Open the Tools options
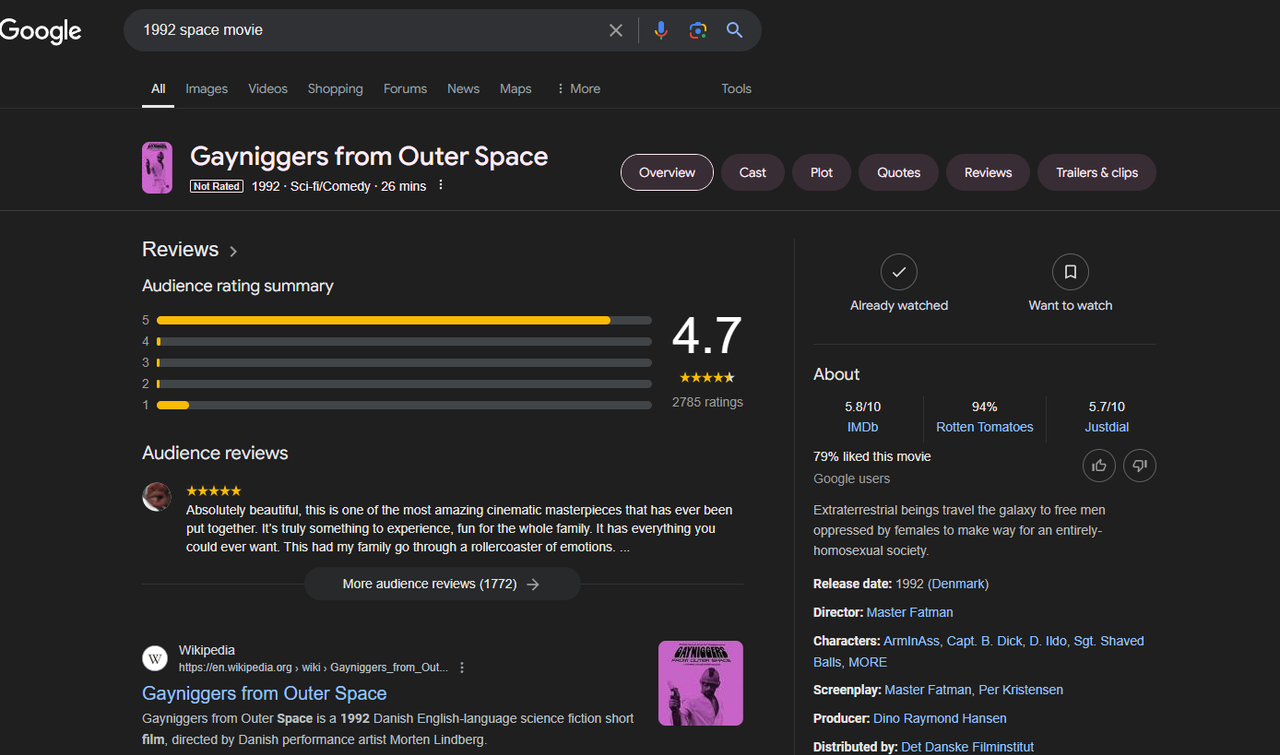Image resolution: width=1280 pixels, height=755 pixels. [x=736, y=89]
